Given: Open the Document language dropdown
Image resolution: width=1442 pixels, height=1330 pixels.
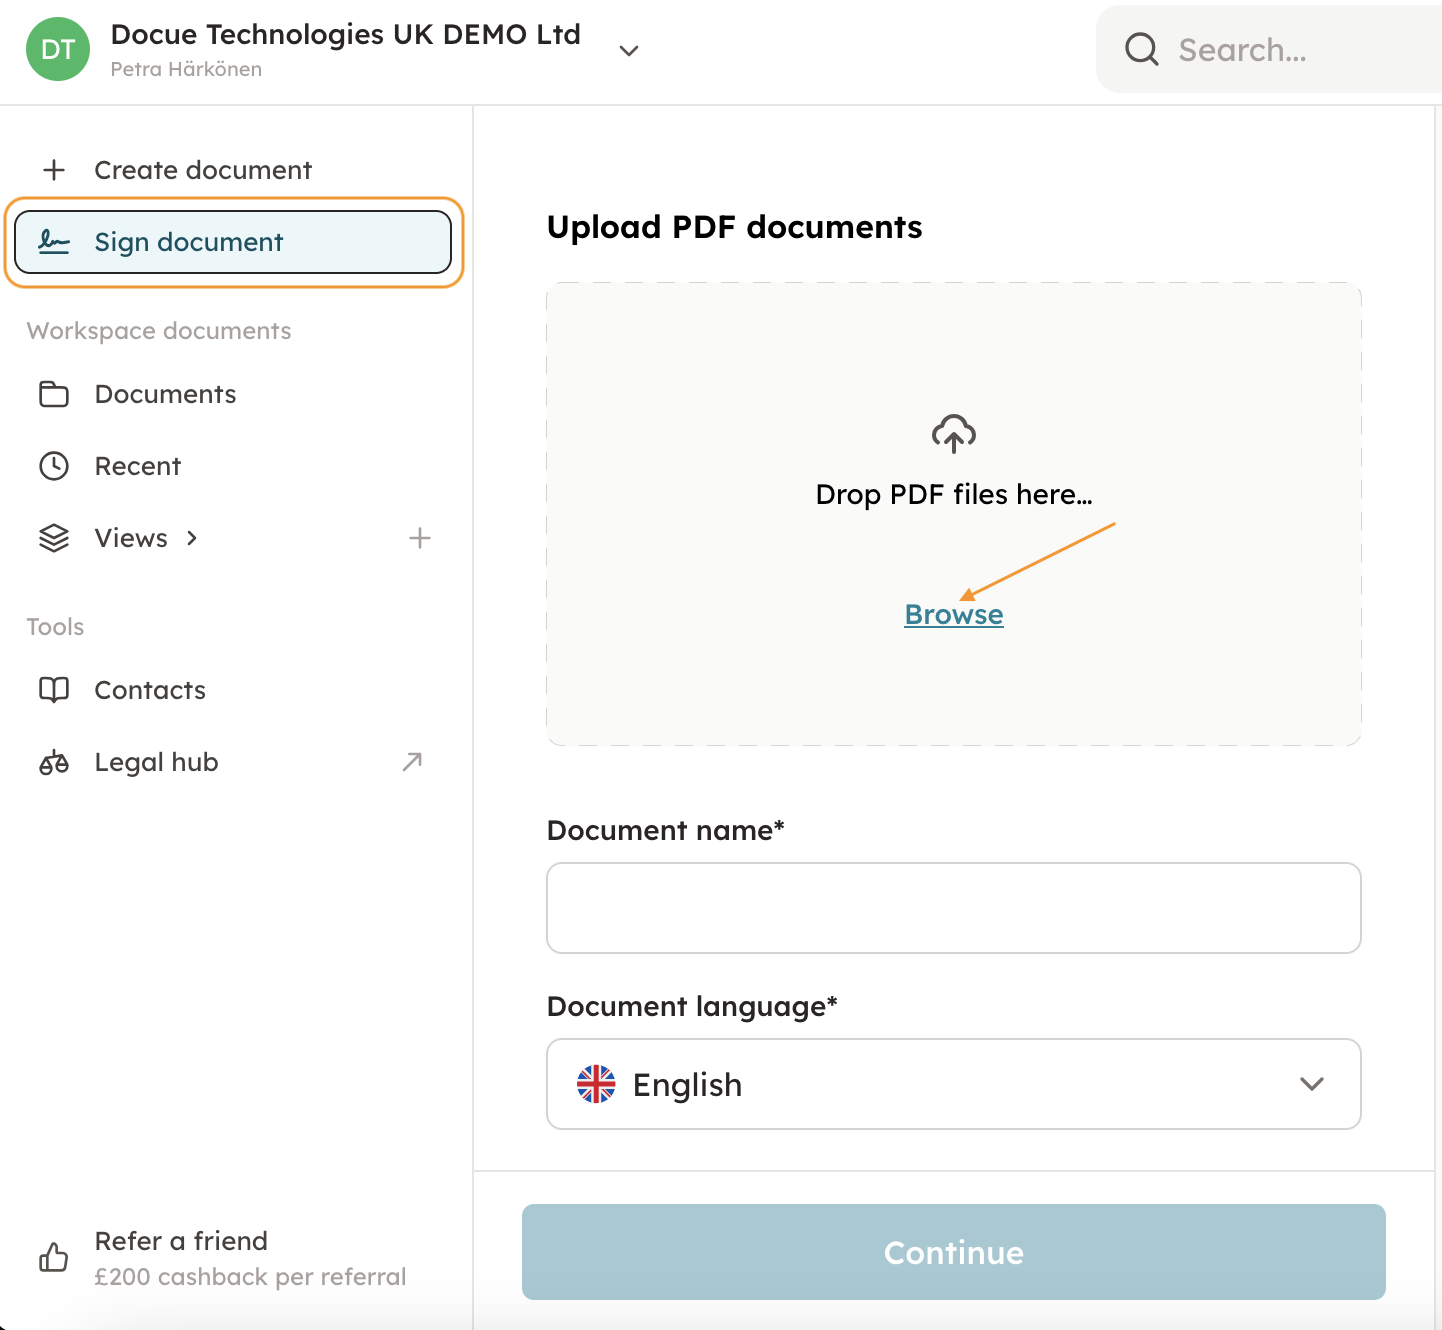Looking at the screenshot, I should pos(953,1084).
